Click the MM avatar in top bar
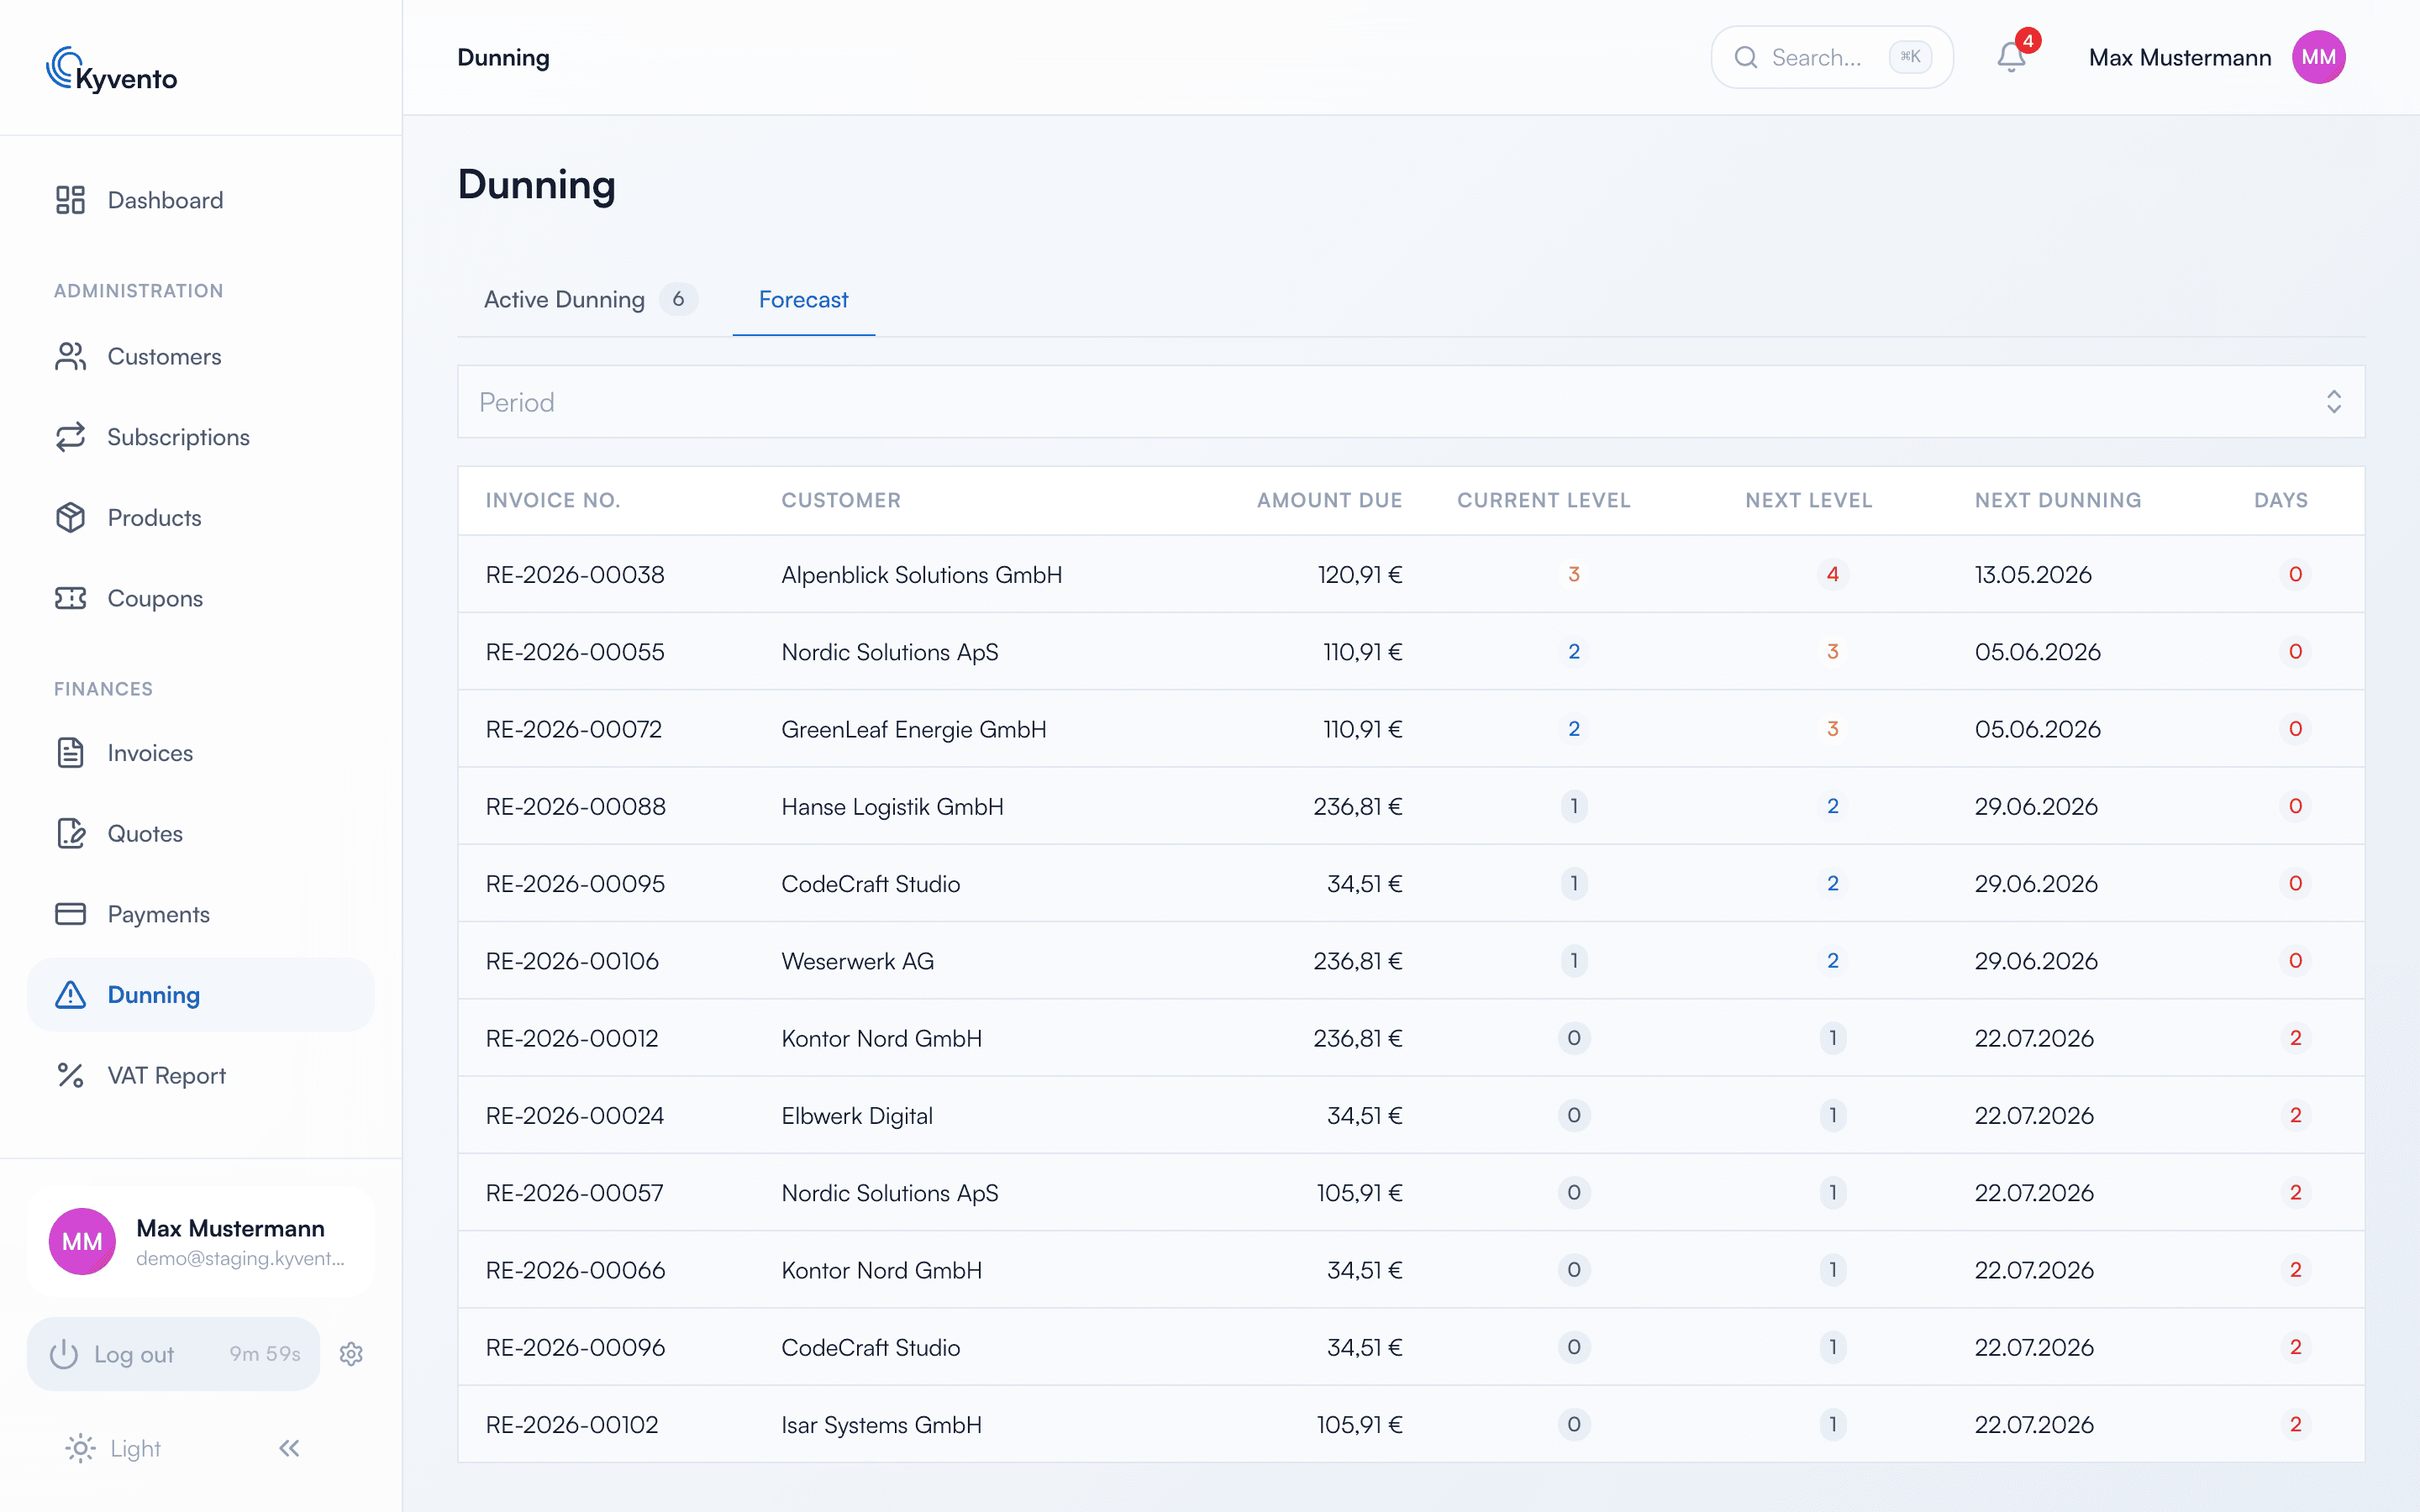Viewport: 2420px width, 1512px height. 2318,57
